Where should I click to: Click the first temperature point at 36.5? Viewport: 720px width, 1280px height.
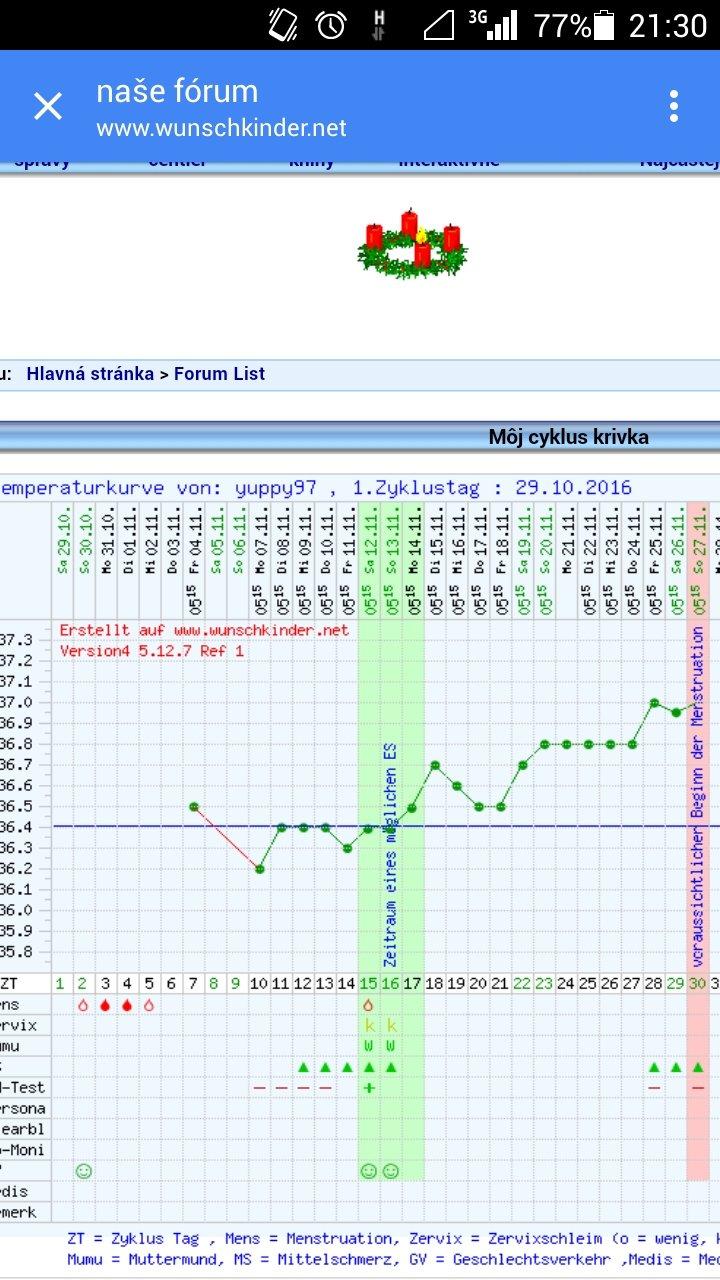click(193, 806)
